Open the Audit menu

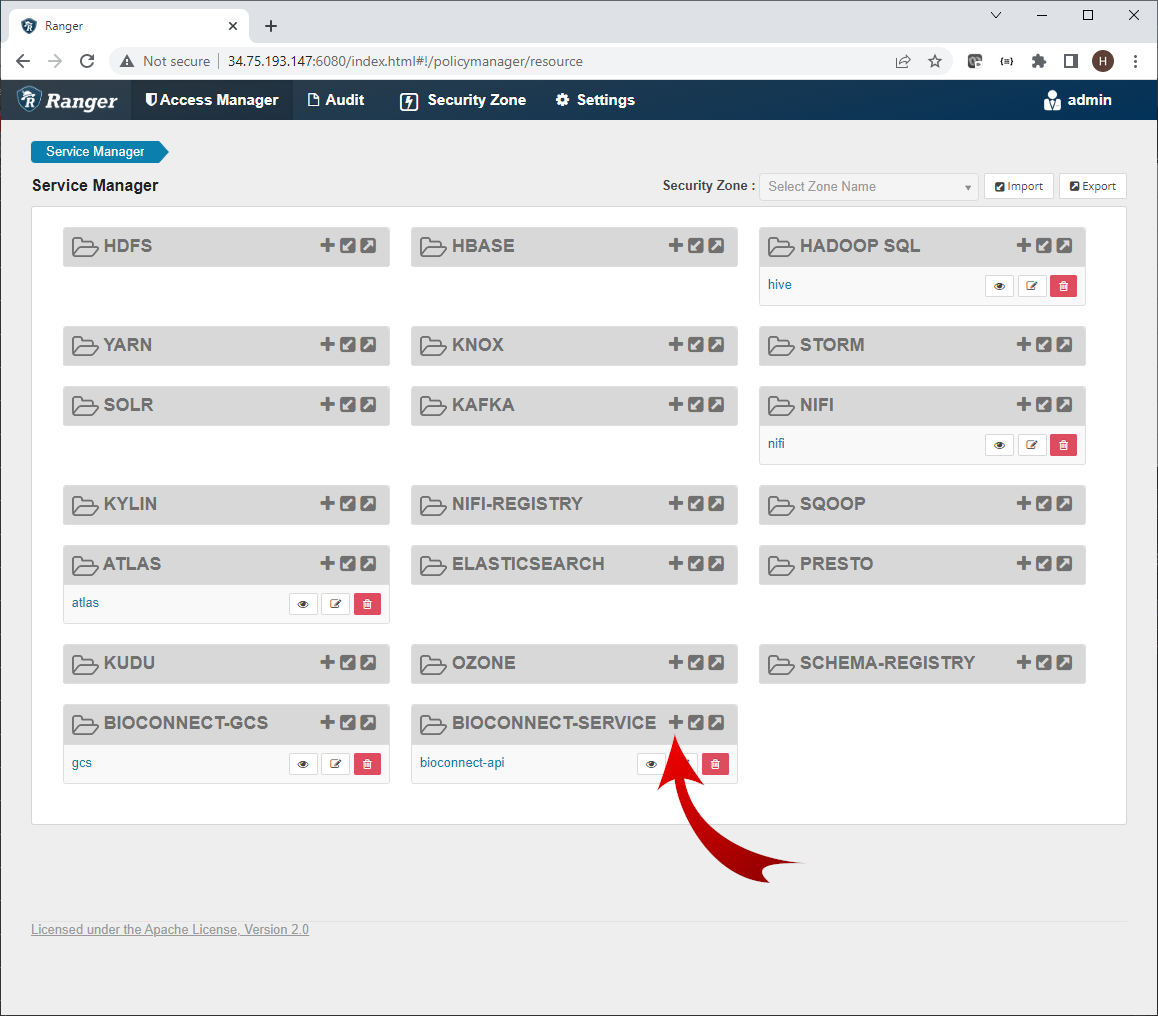coord(336,100)
